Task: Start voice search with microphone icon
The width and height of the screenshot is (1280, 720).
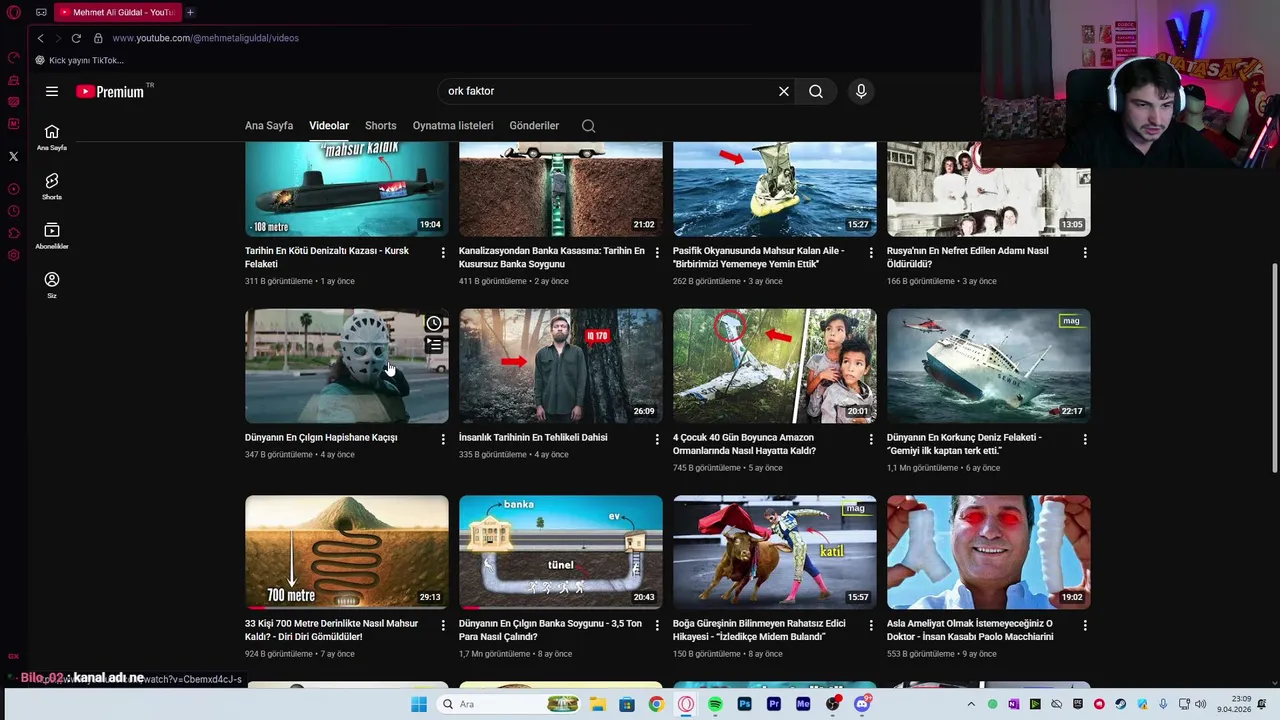Action: [861, 91]
